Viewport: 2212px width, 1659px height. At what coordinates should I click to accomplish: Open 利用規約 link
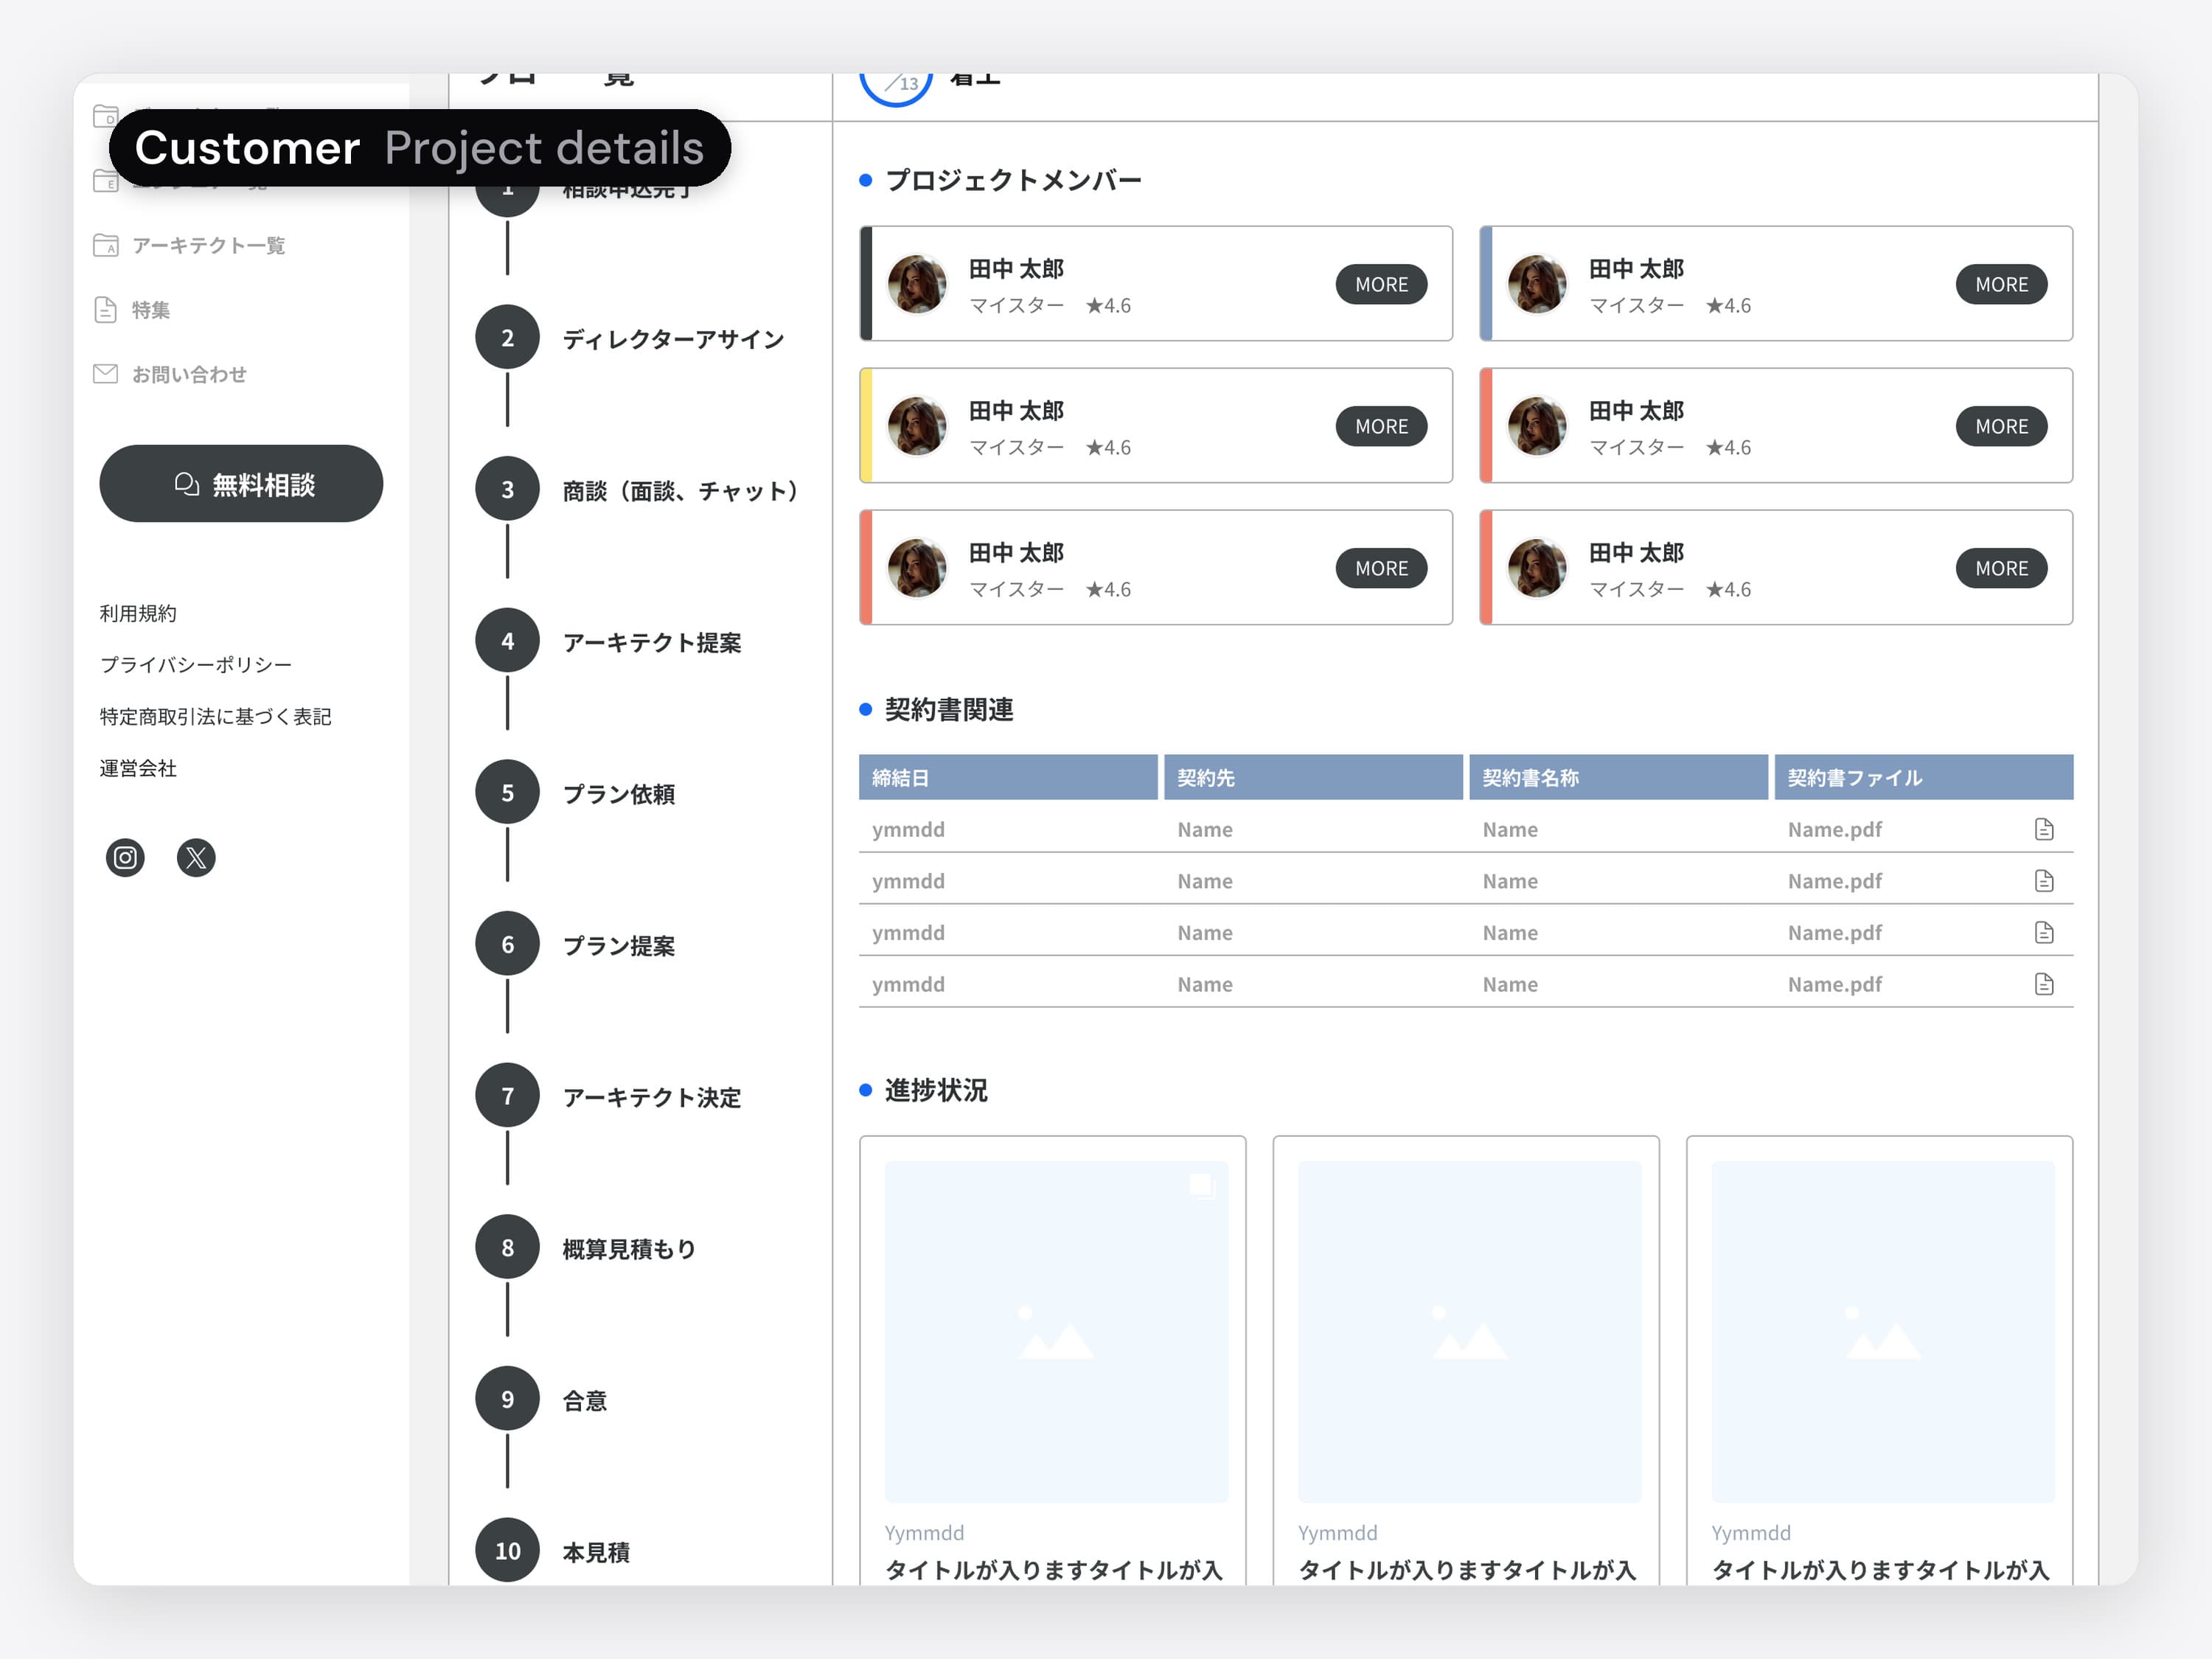[138, 613]
